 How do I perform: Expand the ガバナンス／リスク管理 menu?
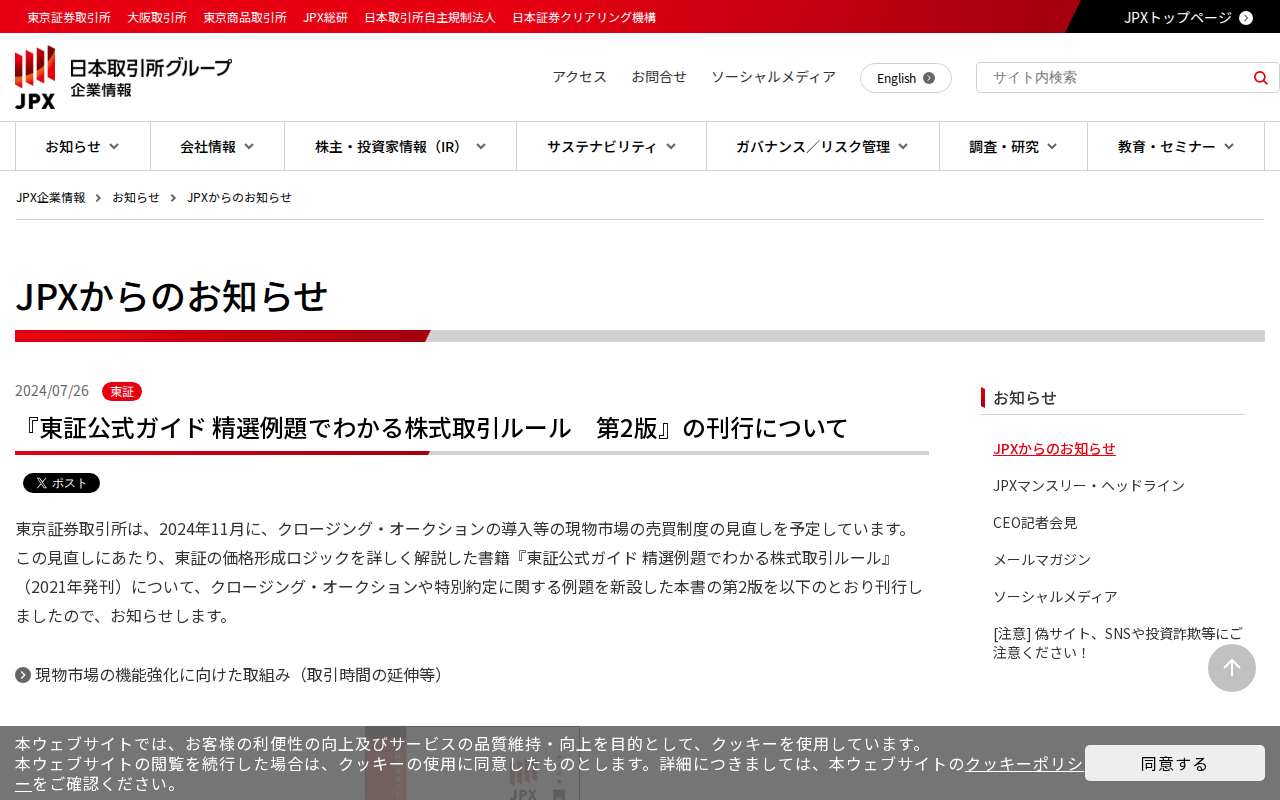[822, 147]
